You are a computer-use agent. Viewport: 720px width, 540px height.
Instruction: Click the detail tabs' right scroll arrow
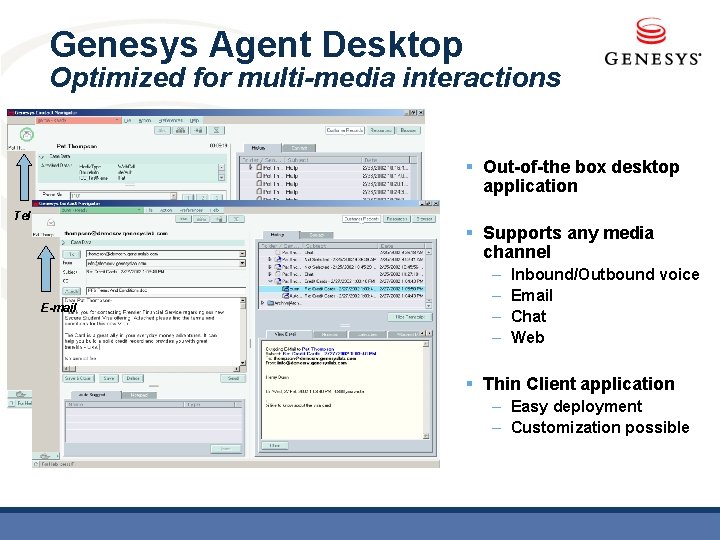(x=429, y=333)
